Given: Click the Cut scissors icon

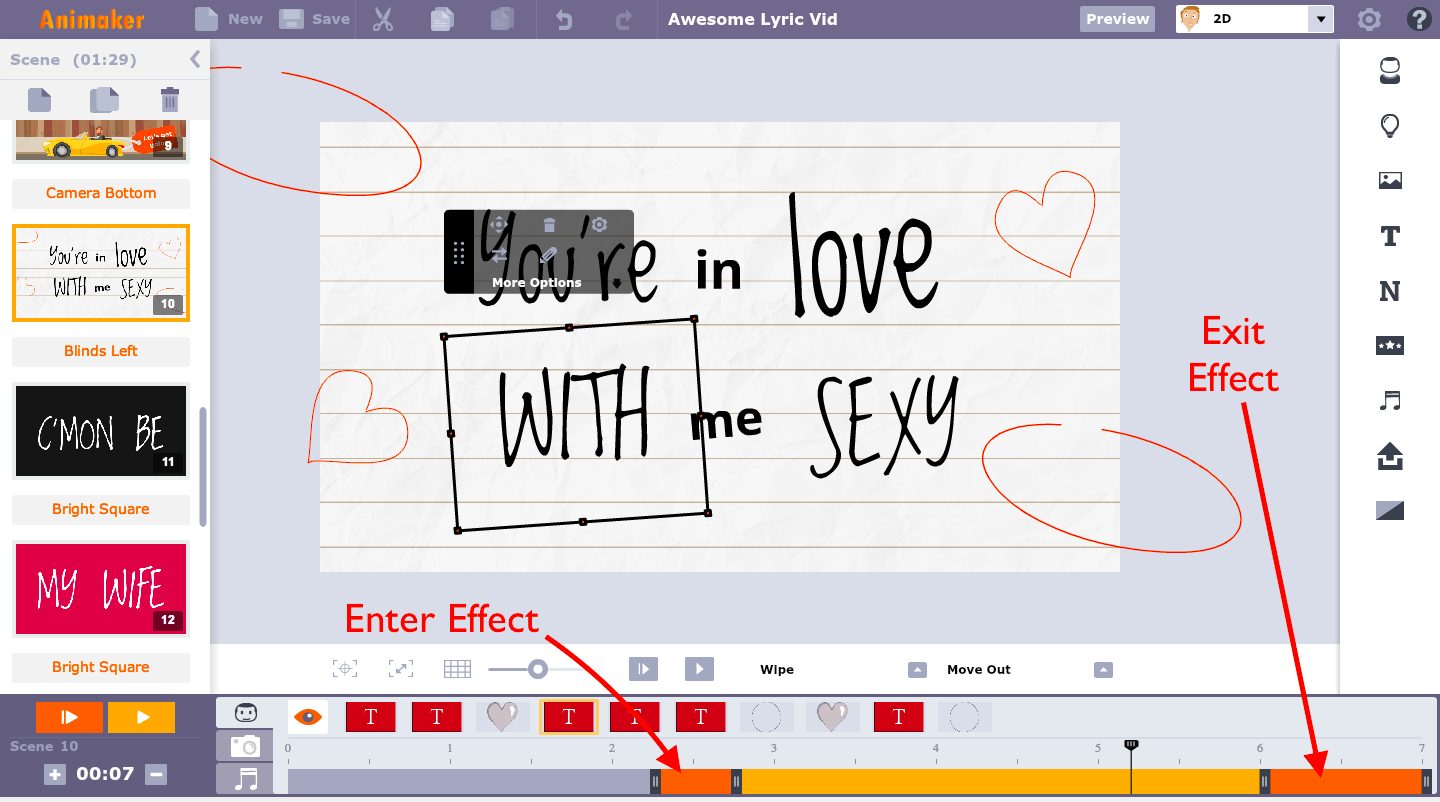Looking at the screenshot, I should point(383,19).
